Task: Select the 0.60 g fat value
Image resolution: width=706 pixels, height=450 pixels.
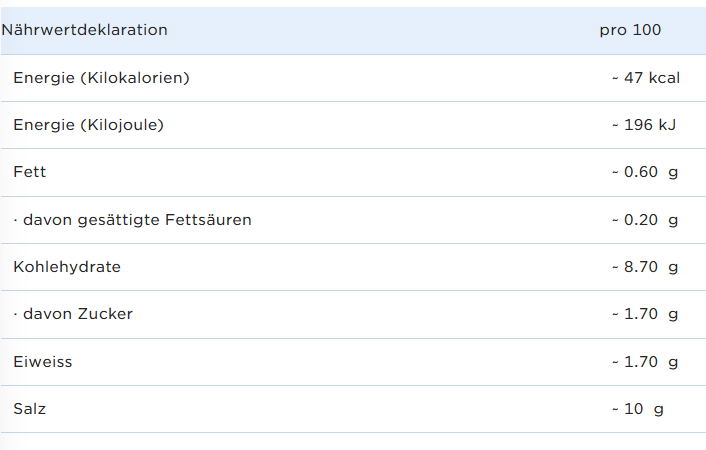Action: [645, 172]
